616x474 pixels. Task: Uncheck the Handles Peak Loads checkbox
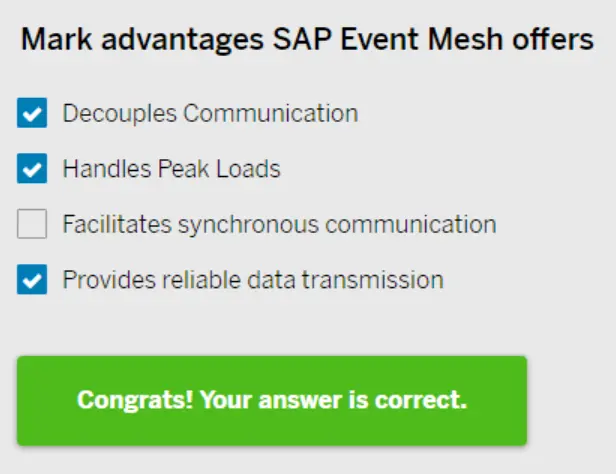coord(32,170)
